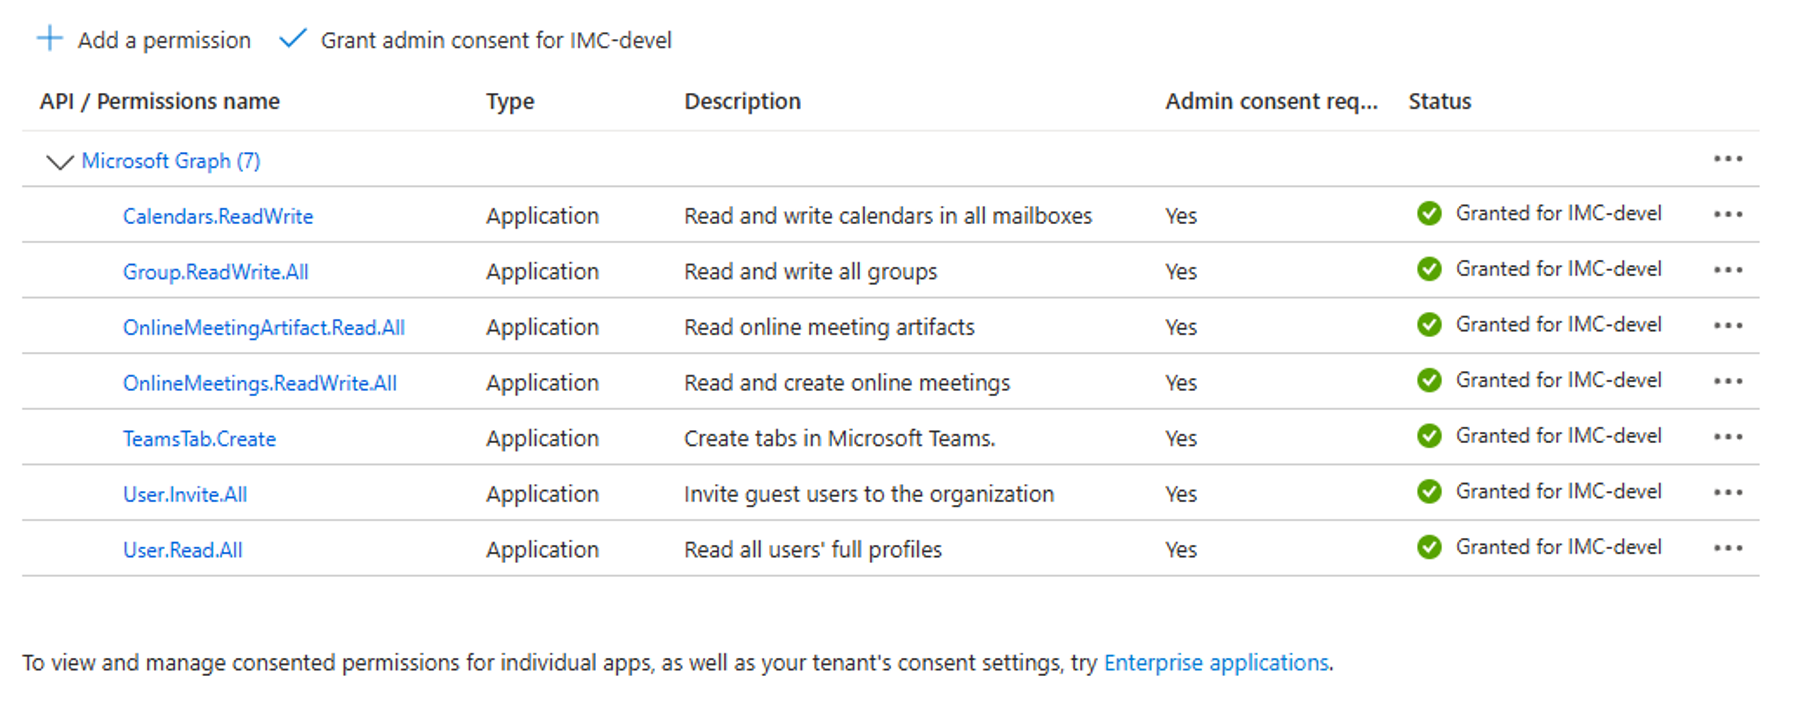Click the Status column header

(x=1439, y=101)
